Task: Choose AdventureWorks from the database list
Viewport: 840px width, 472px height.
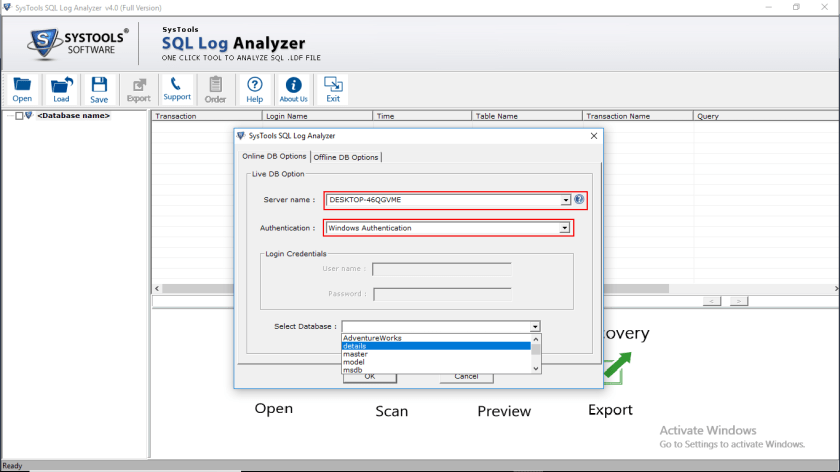Action: (372, 338)
